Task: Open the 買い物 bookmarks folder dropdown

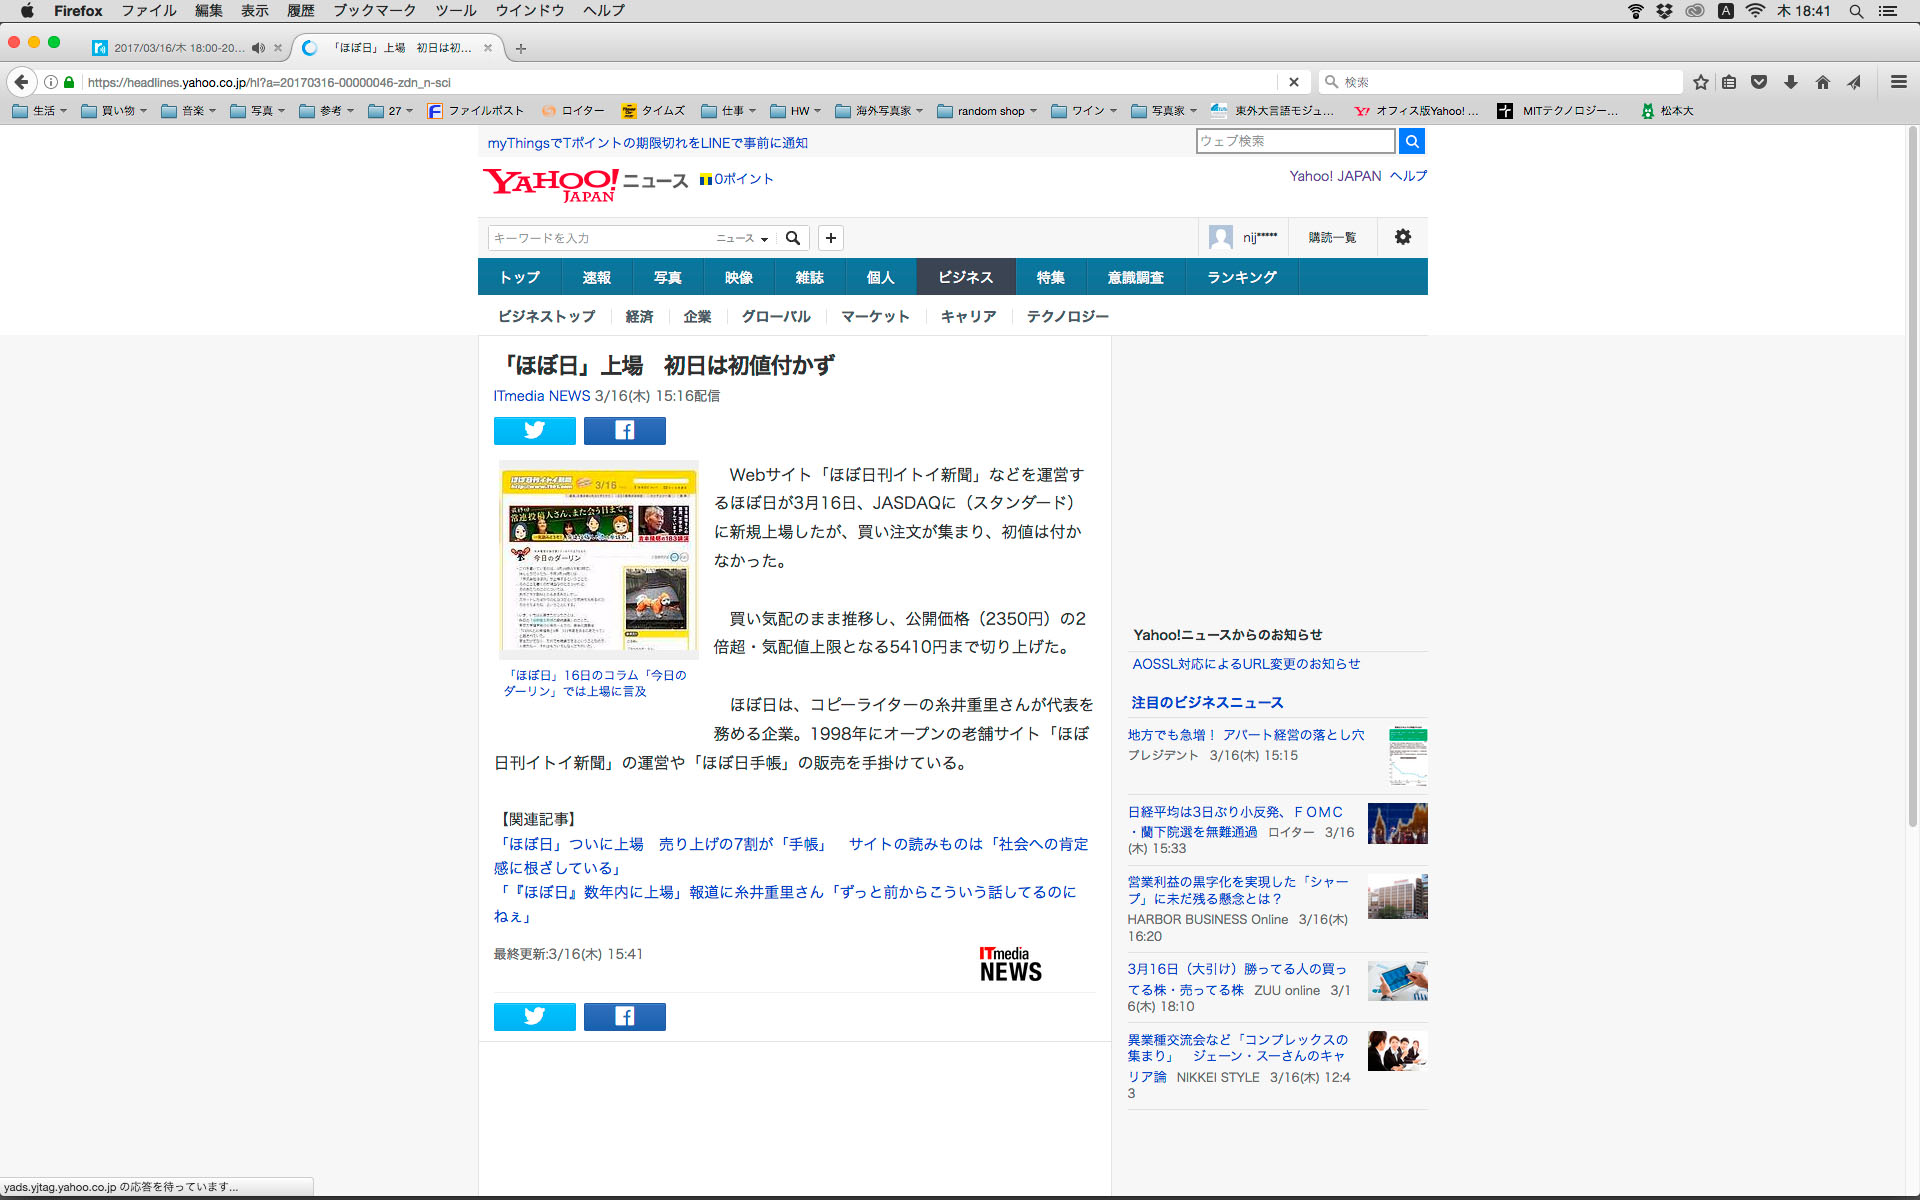Action: (114, 111)
